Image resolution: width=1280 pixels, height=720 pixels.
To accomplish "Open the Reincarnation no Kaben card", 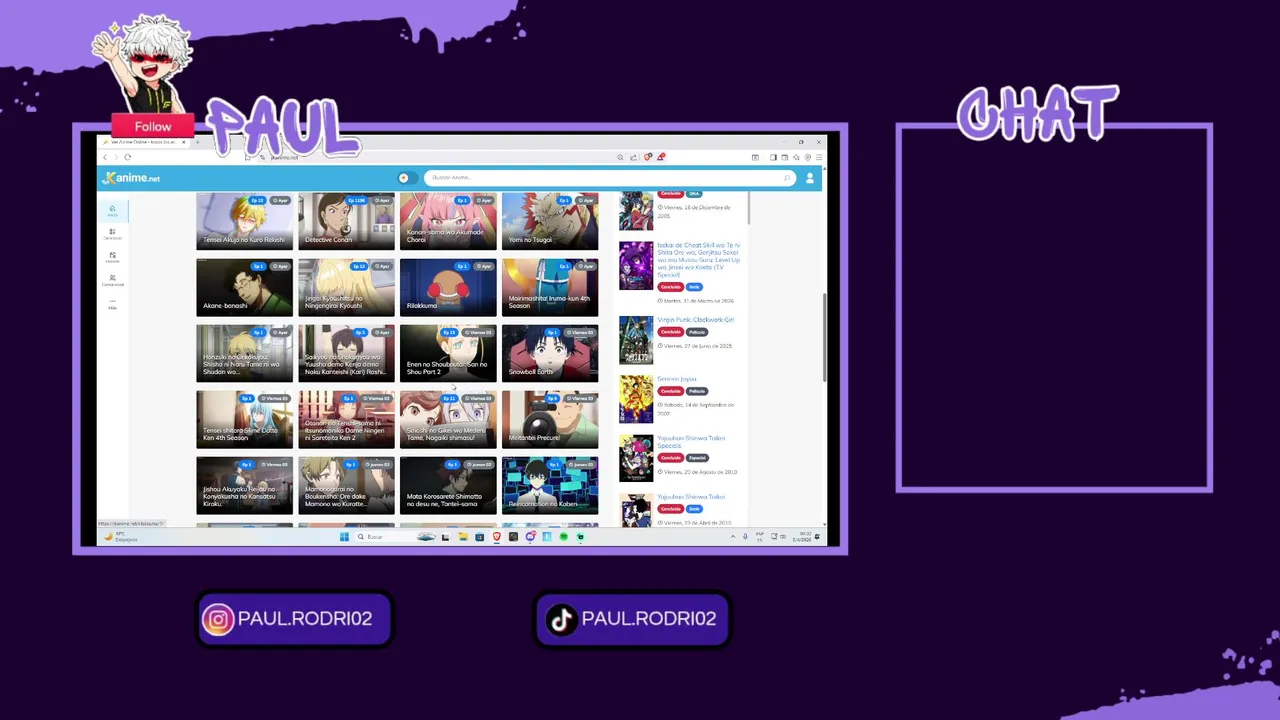I will pos(550,485).
